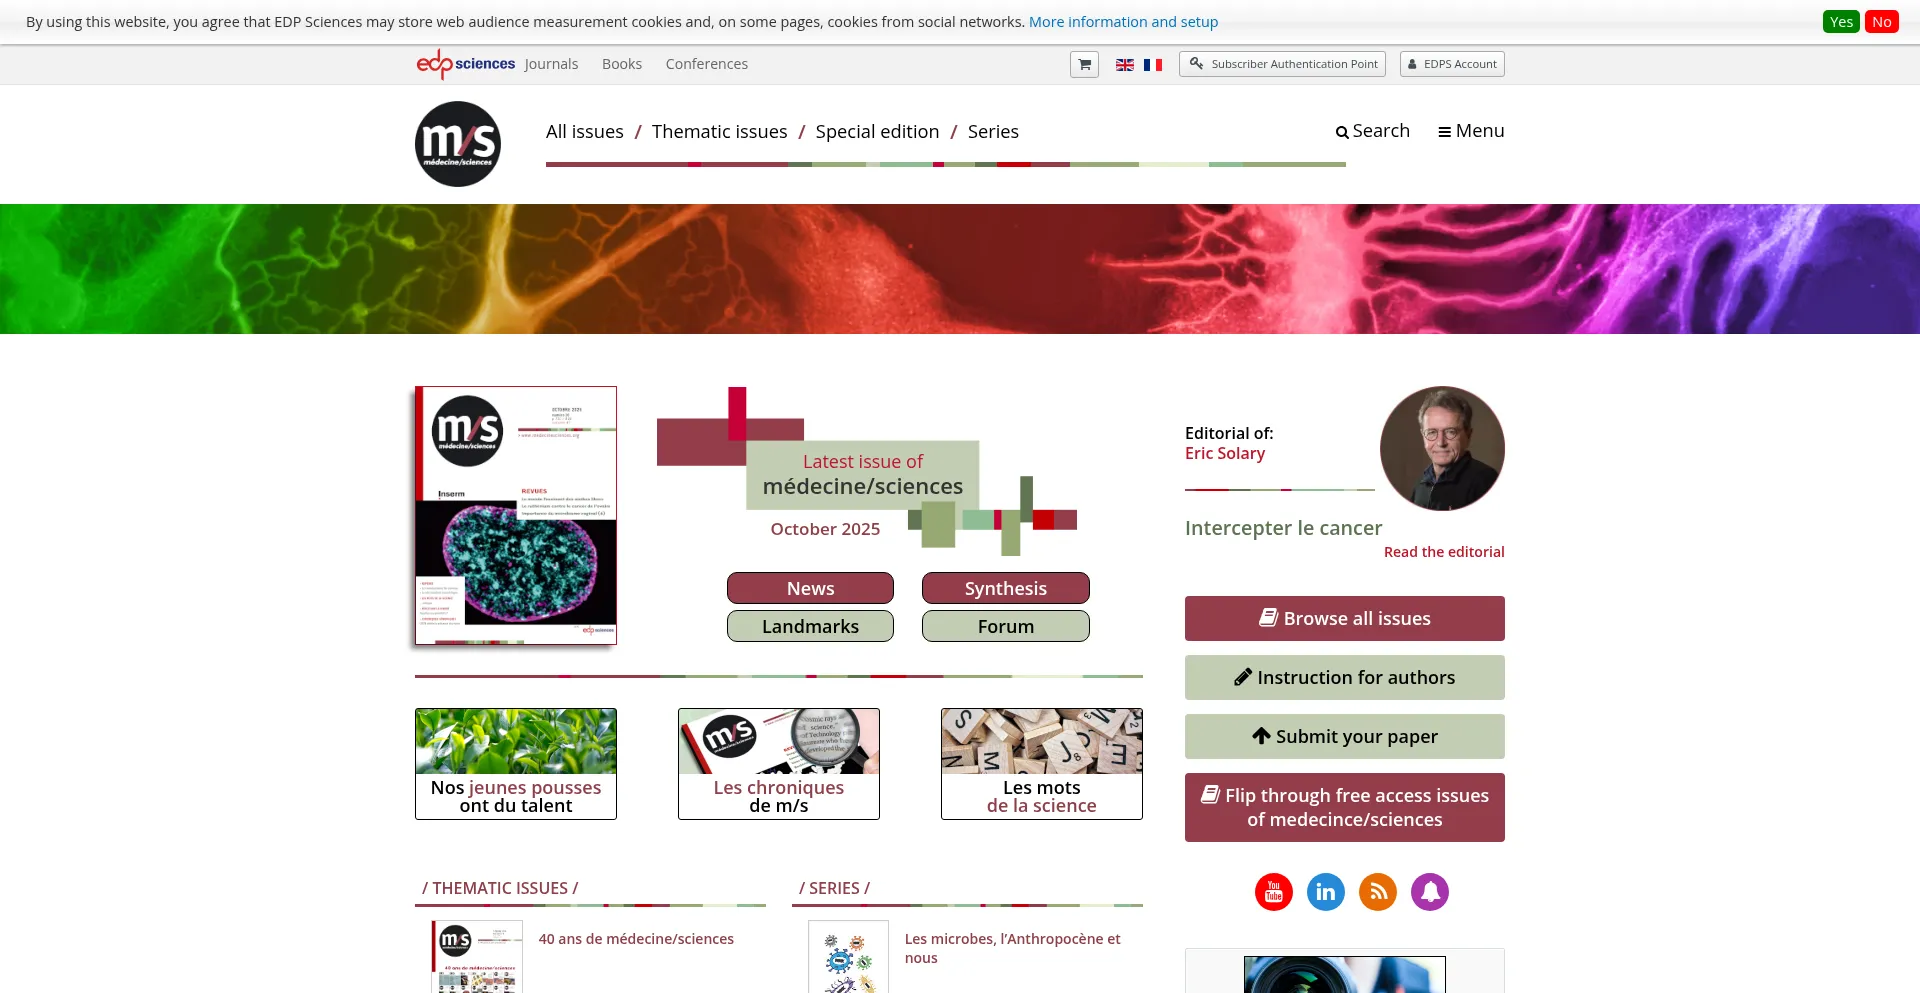Image resolution: width=1920 pixels, height=993 pixels.
Task: Accept cookies with the Yes button
Action: [x=1841, y=22]
